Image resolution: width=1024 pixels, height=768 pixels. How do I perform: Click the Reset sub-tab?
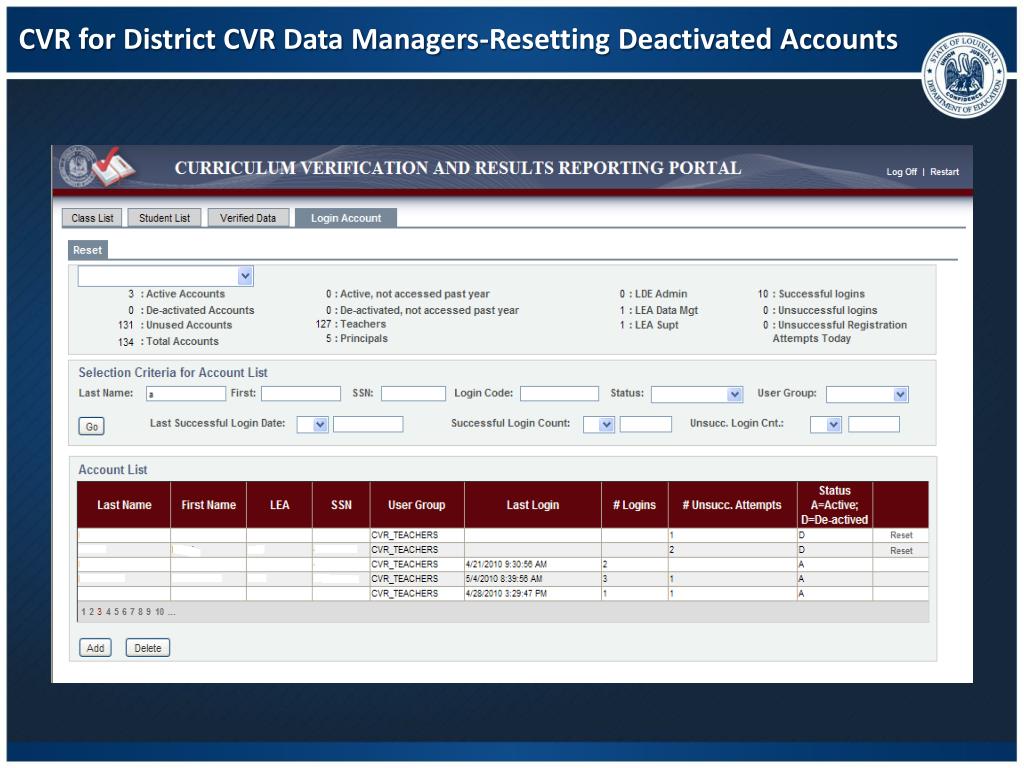coord(88,250)
